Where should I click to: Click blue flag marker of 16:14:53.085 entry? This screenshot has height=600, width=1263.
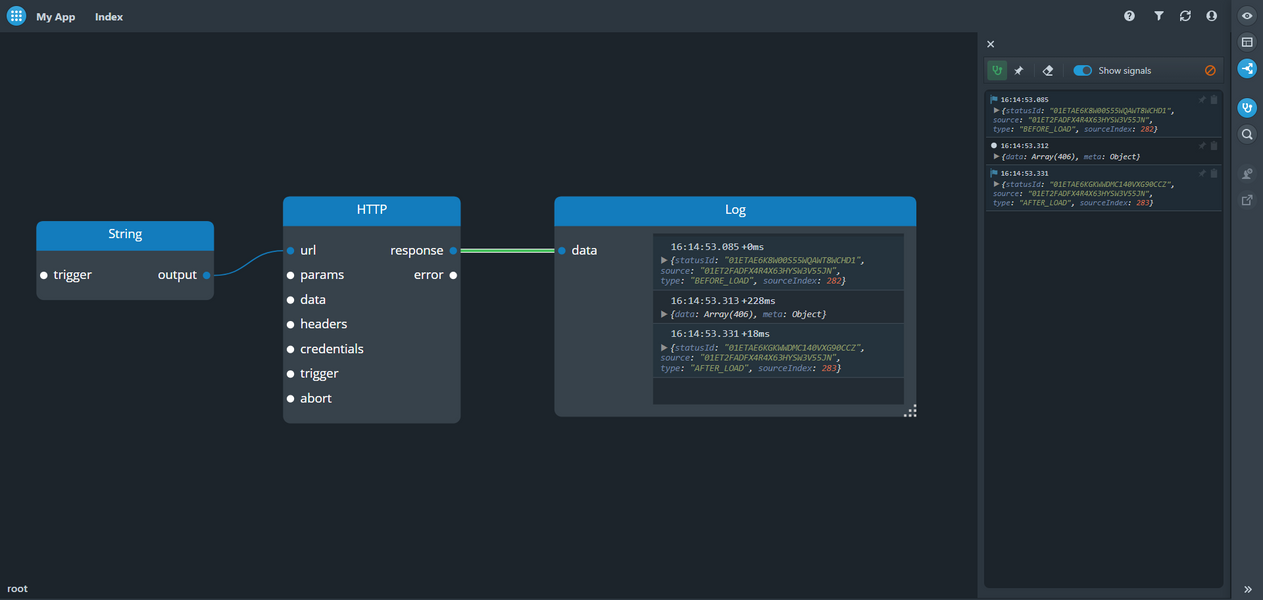[x=994, y=100]
